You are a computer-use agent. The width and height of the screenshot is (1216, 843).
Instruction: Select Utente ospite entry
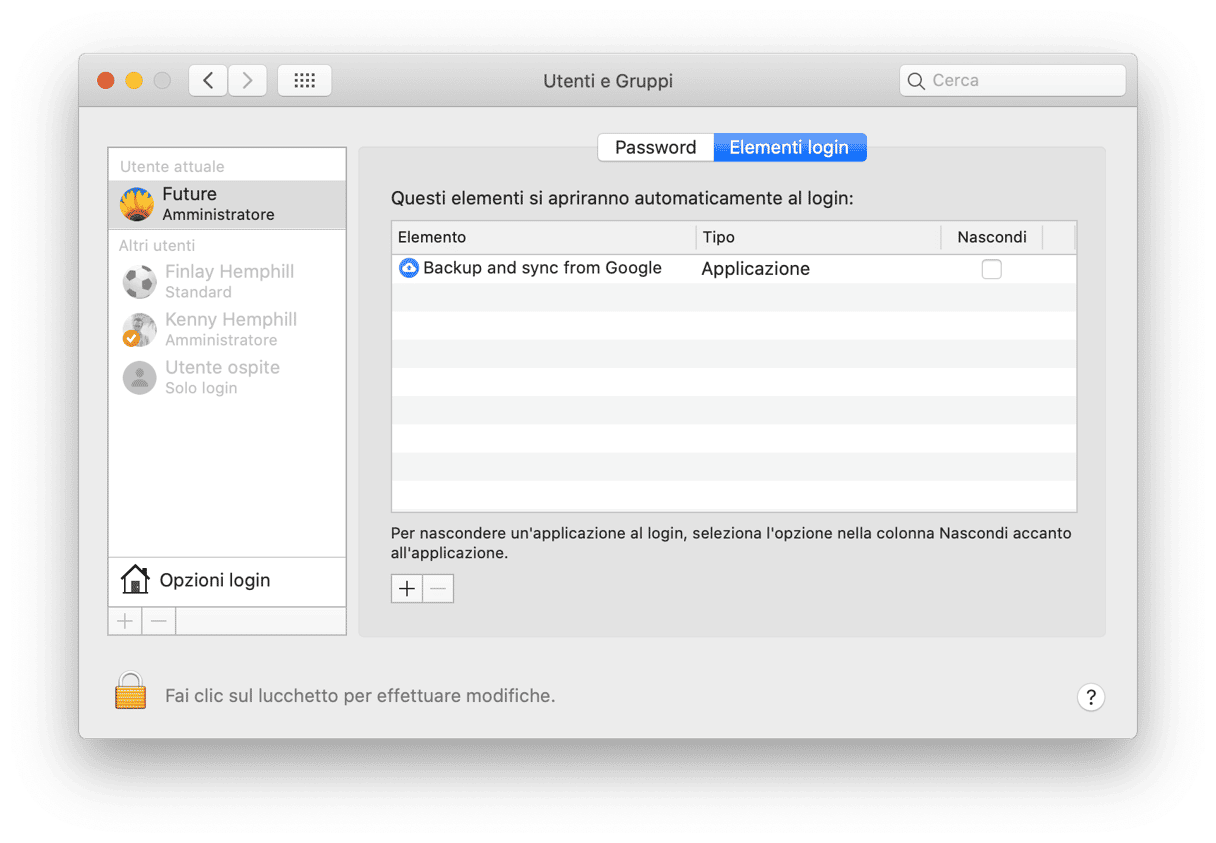(227, 377)
